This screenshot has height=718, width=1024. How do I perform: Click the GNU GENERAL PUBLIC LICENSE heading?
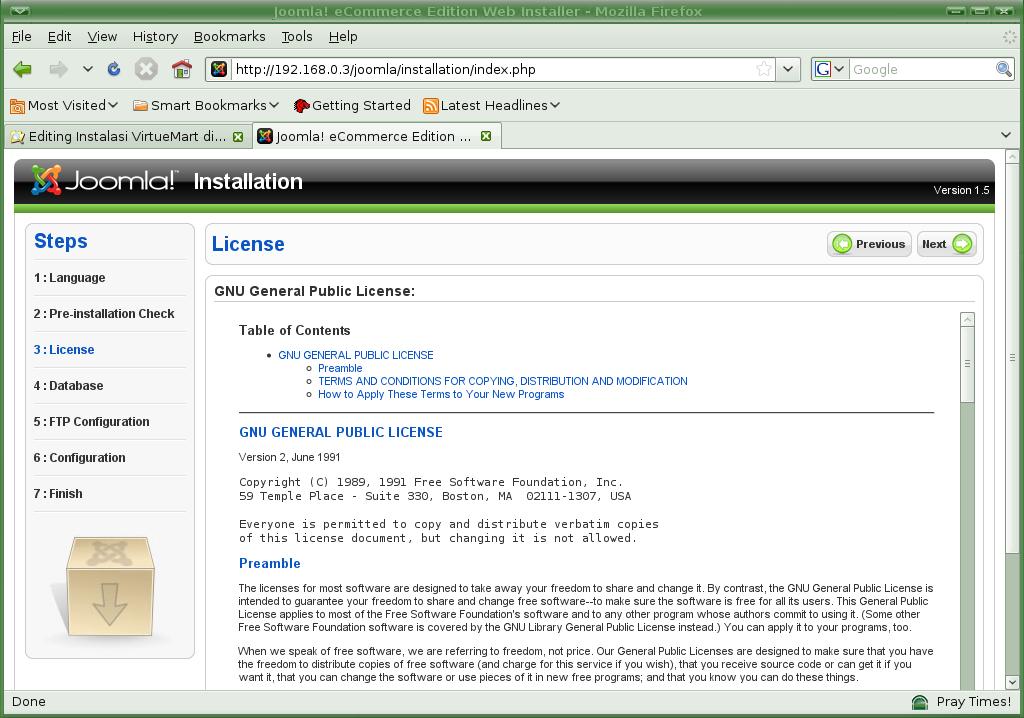click(x=341, y=432)
